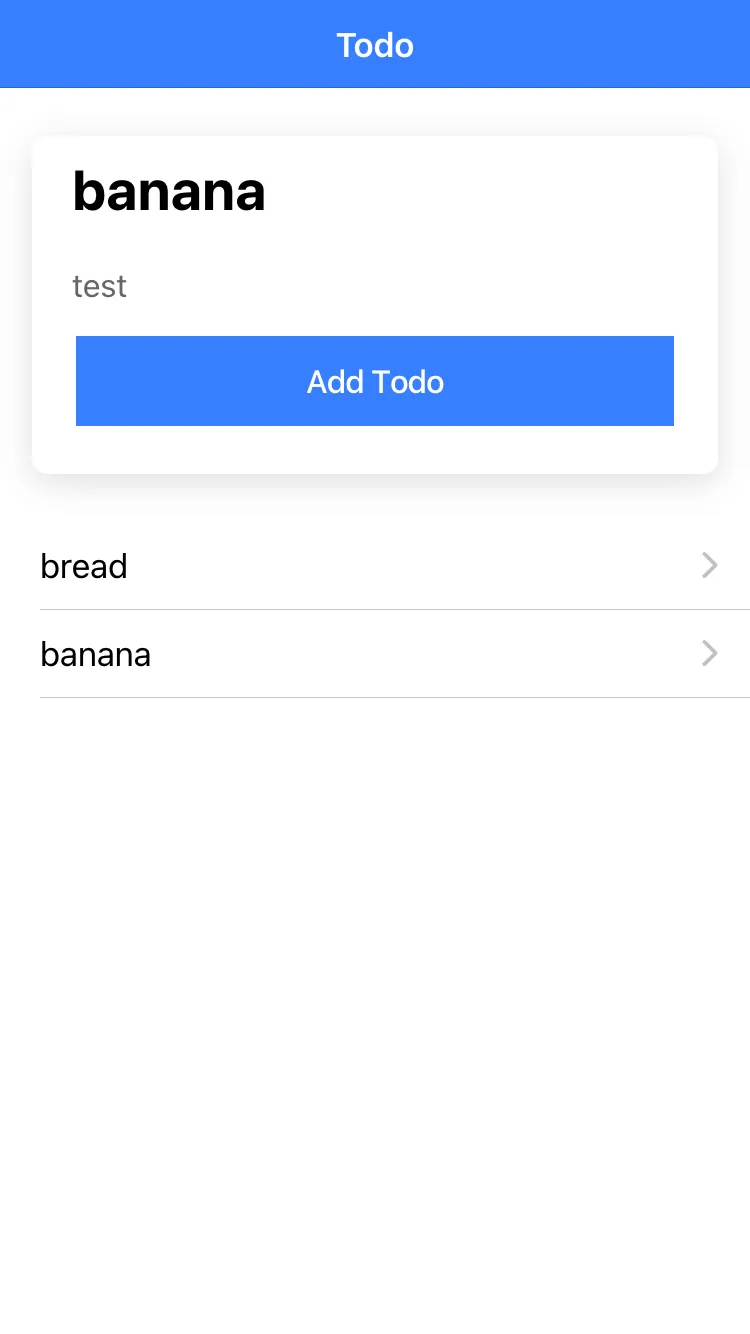
Task: Click the bold banana heading input
Action: [170, 191]
